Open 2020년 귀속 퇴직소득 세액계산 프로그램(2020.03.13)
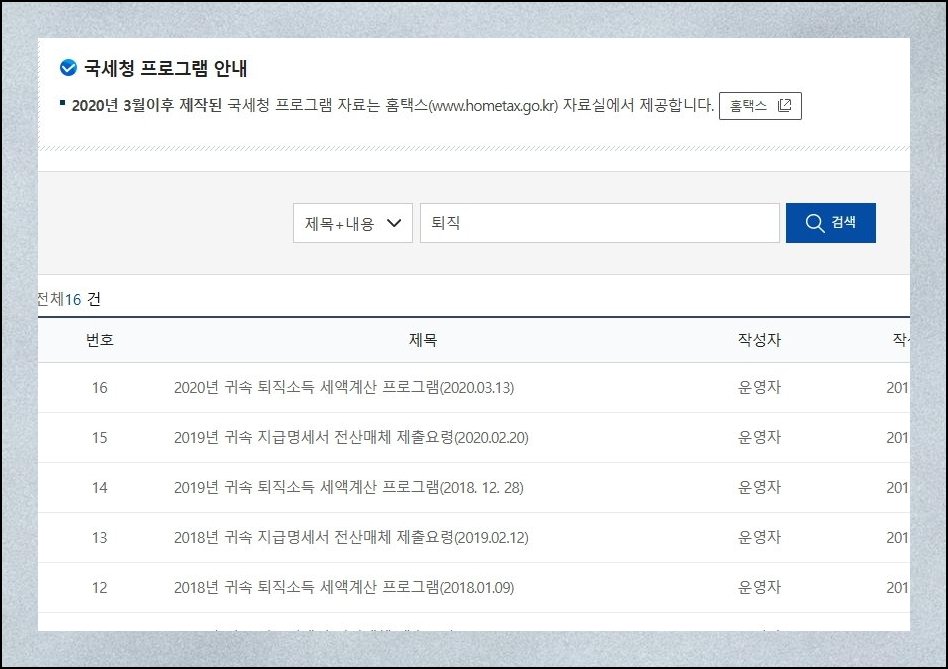 point(344,387)
